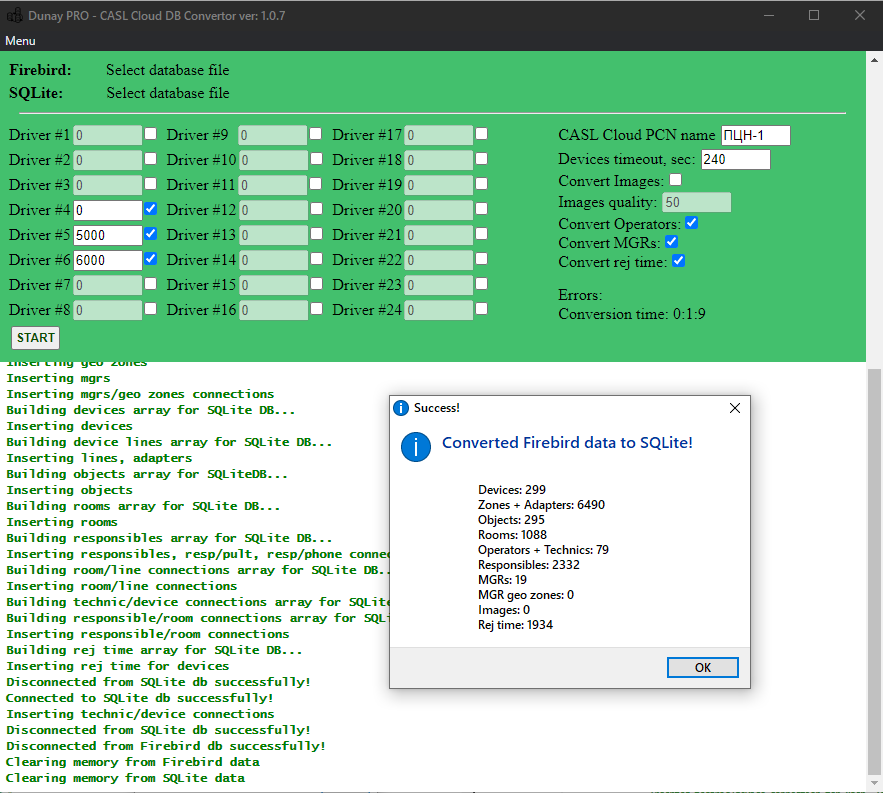Viewport: 884px width, 793px height.
Task: Click the 'Zones + Adapters: 6490' line
Action: click(541, 505)
